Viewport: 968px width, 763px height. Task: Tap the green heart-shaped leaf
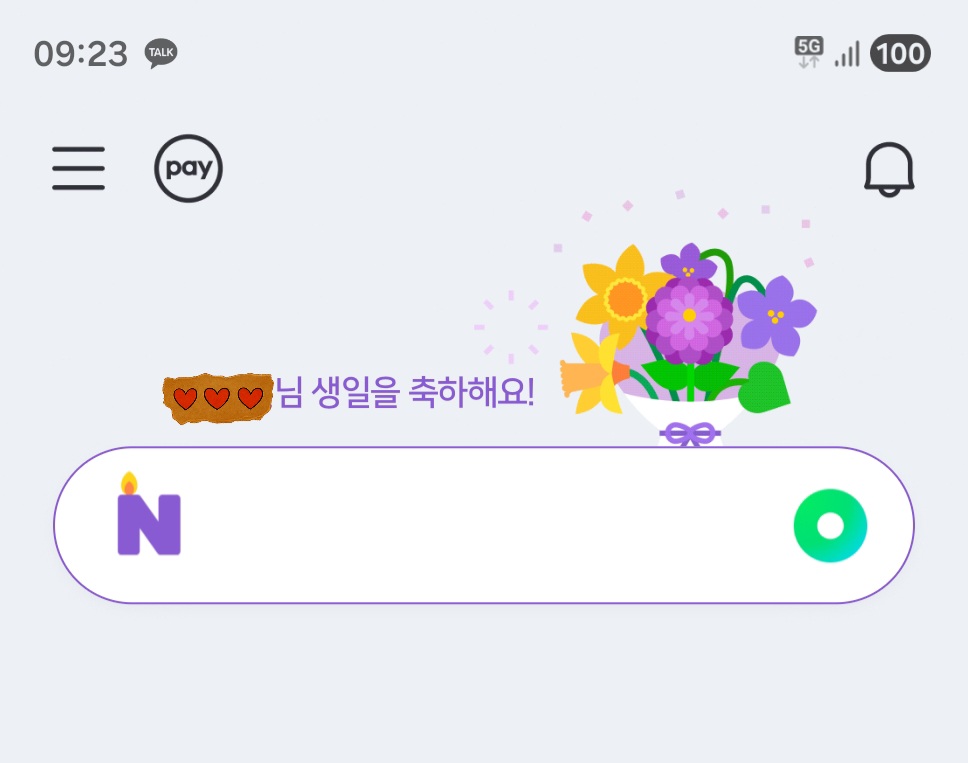[x=764, y=388]
